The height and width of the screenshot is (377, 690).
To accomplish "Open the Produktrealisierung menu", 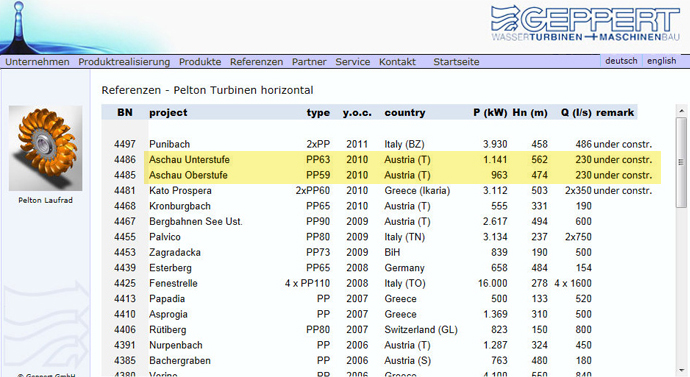I will click(x=124, y=62).
